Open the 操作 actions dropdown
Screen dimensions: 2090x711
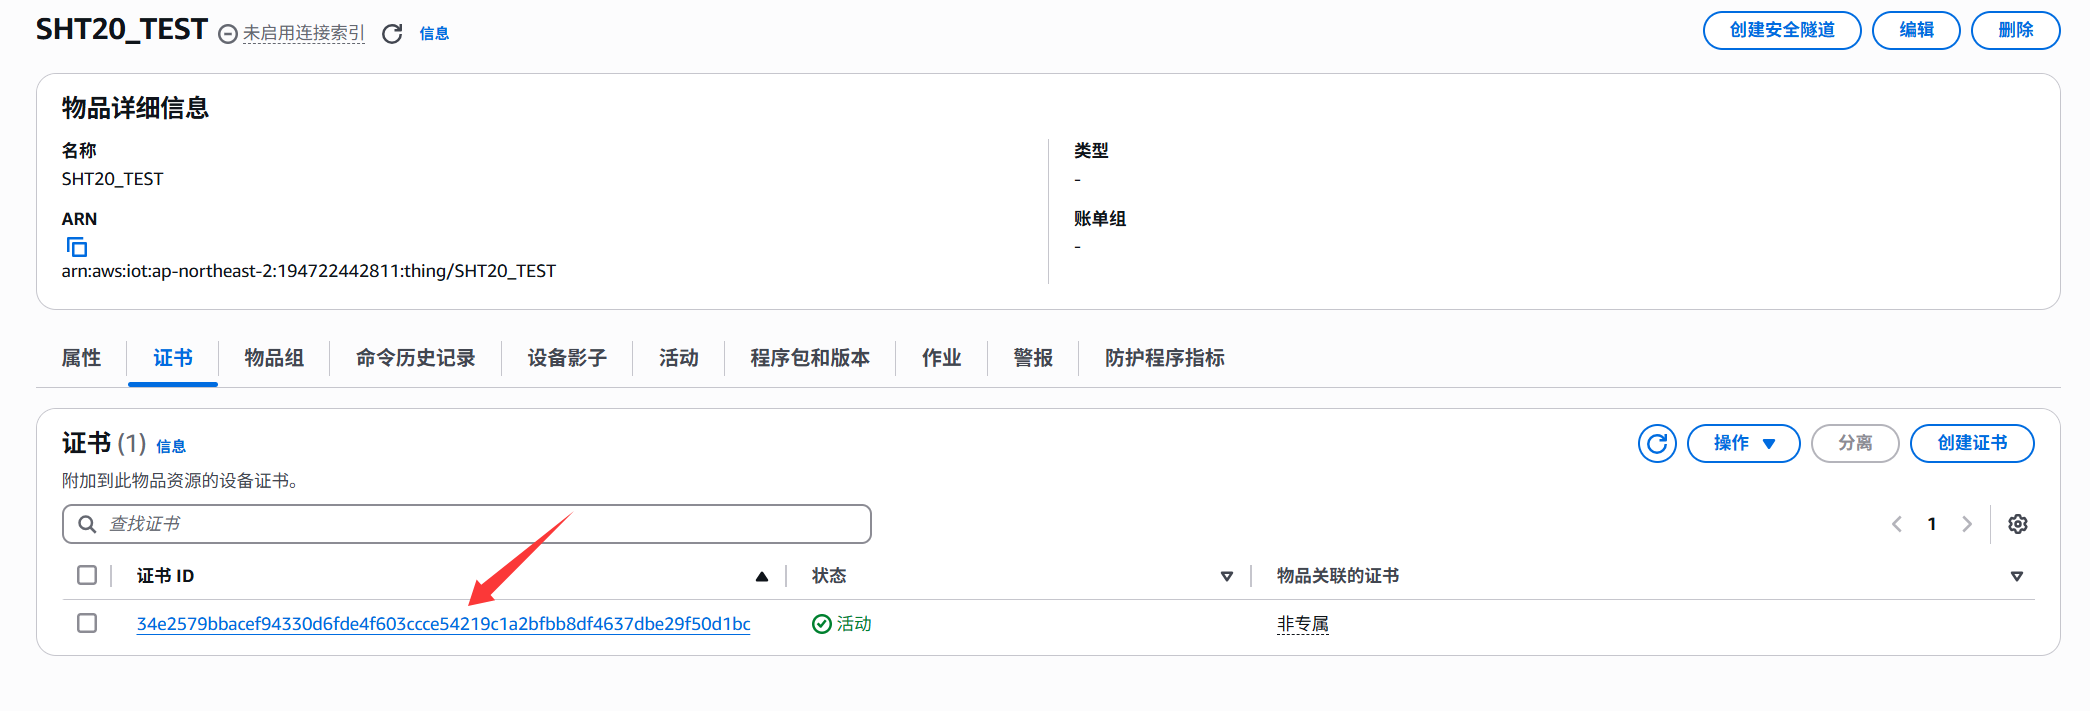coord(1743,443)
